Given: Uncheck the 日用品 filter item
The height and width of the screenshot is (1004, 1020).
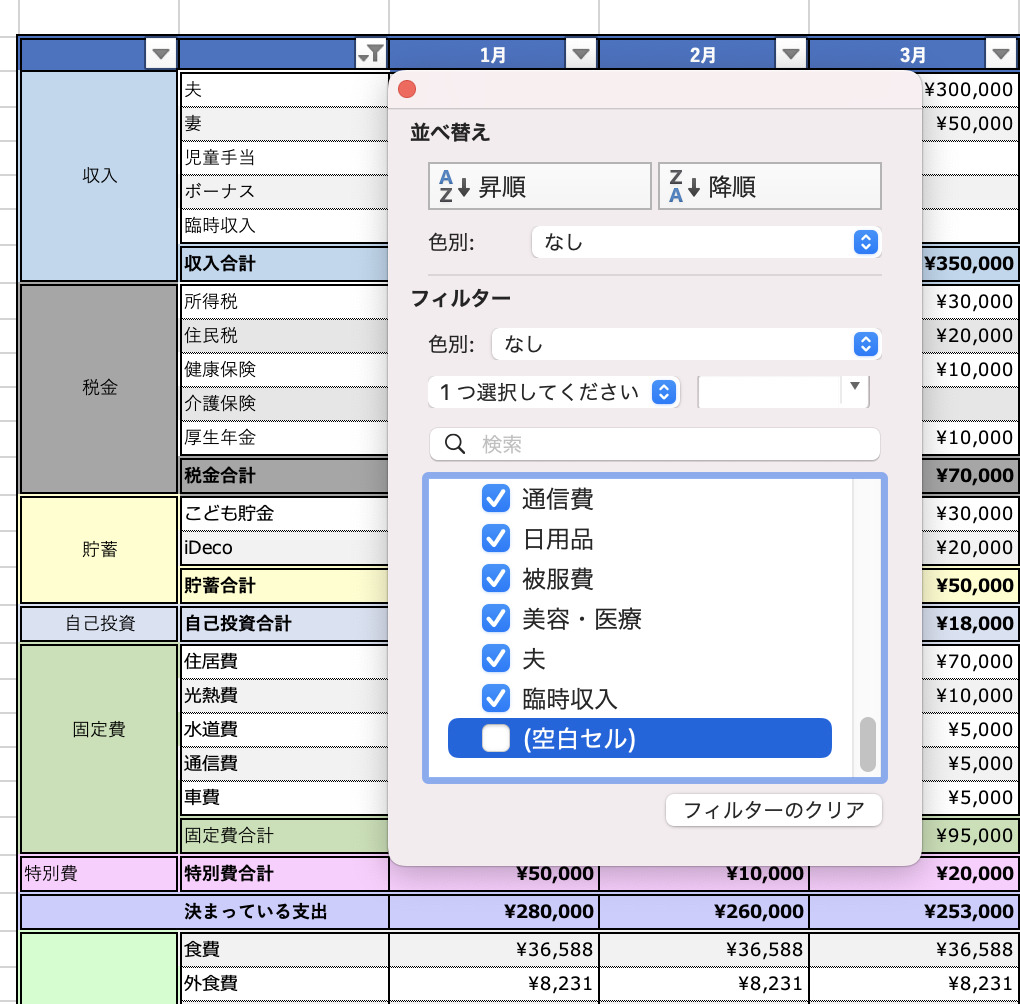Looking at the screenshot, I should [x=496, y=538].
